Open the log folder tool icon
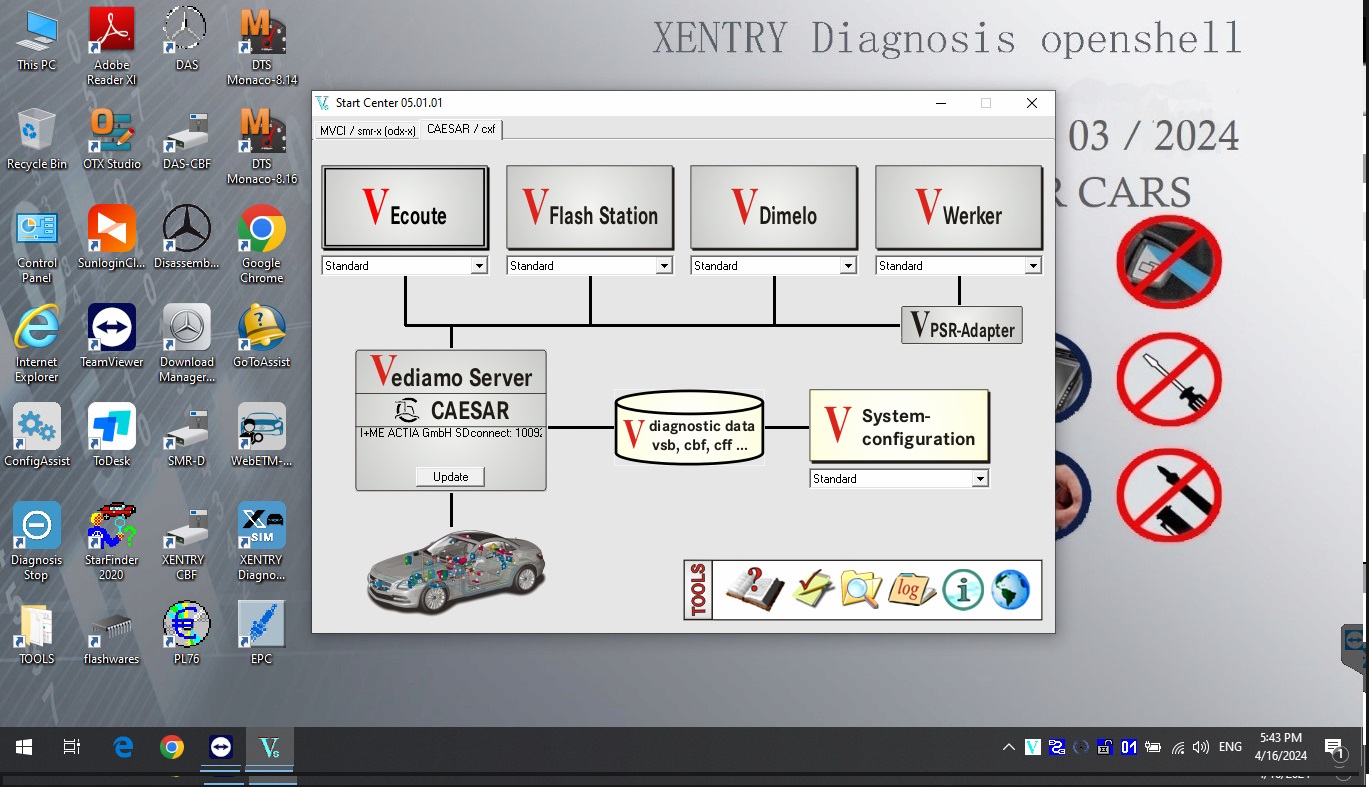This screenshot has width=1369, height=787. tap(911, 590)
